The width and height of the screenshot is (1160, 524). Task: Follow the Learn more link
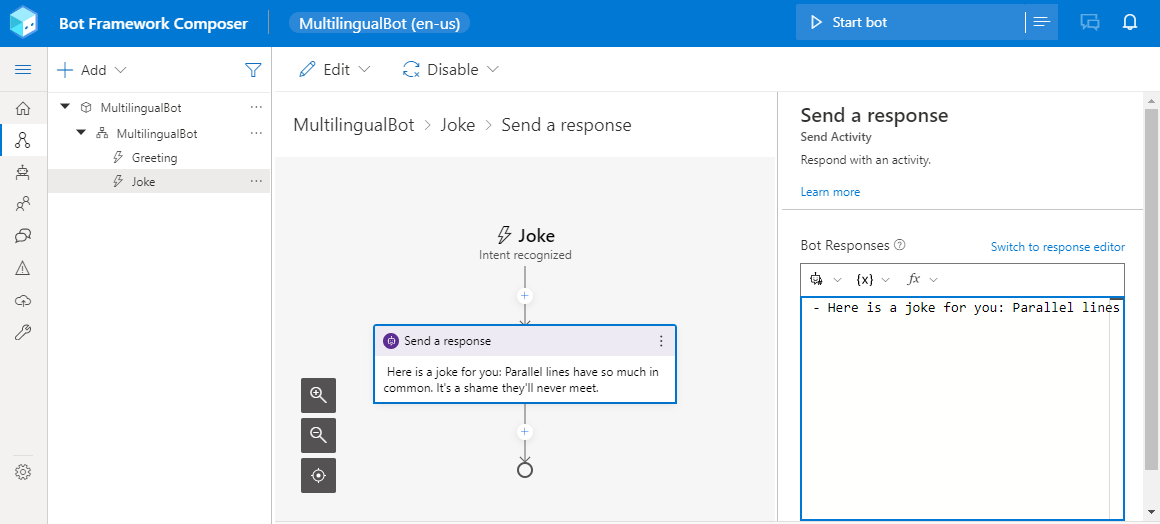tap(830, 192)
